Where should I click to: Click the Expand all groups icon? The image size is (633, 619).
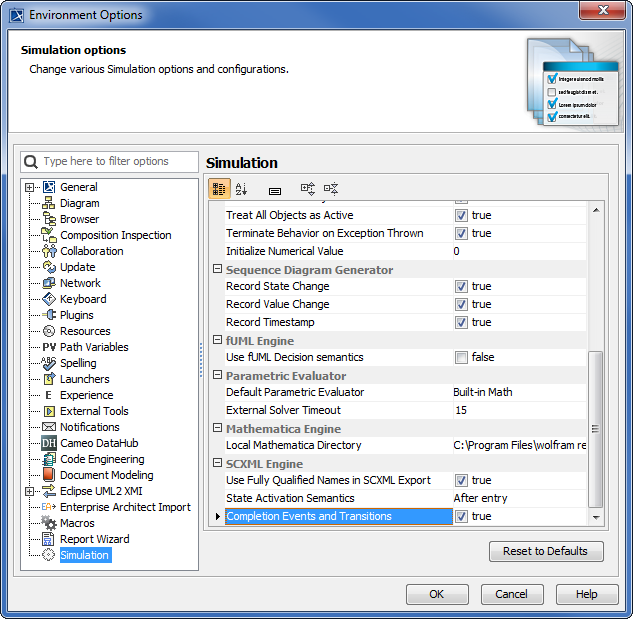click(308, 189)
